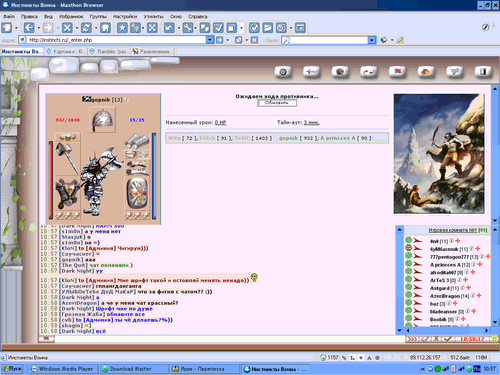Viewport: 500px width, 375px height.
Task: Expand the dropdown next to the Go arrow
Action: [x=228, y=40]
